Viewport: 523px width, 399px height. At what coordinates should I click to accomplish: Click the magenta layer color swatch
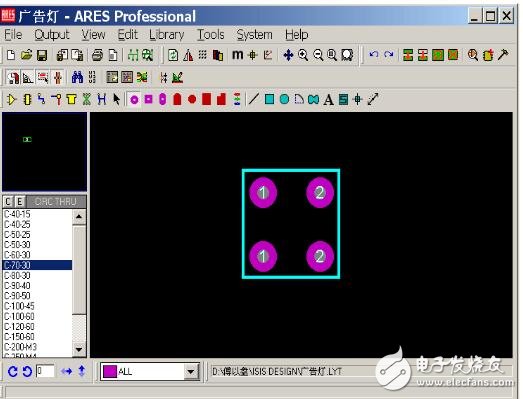[x=110, y=371]
